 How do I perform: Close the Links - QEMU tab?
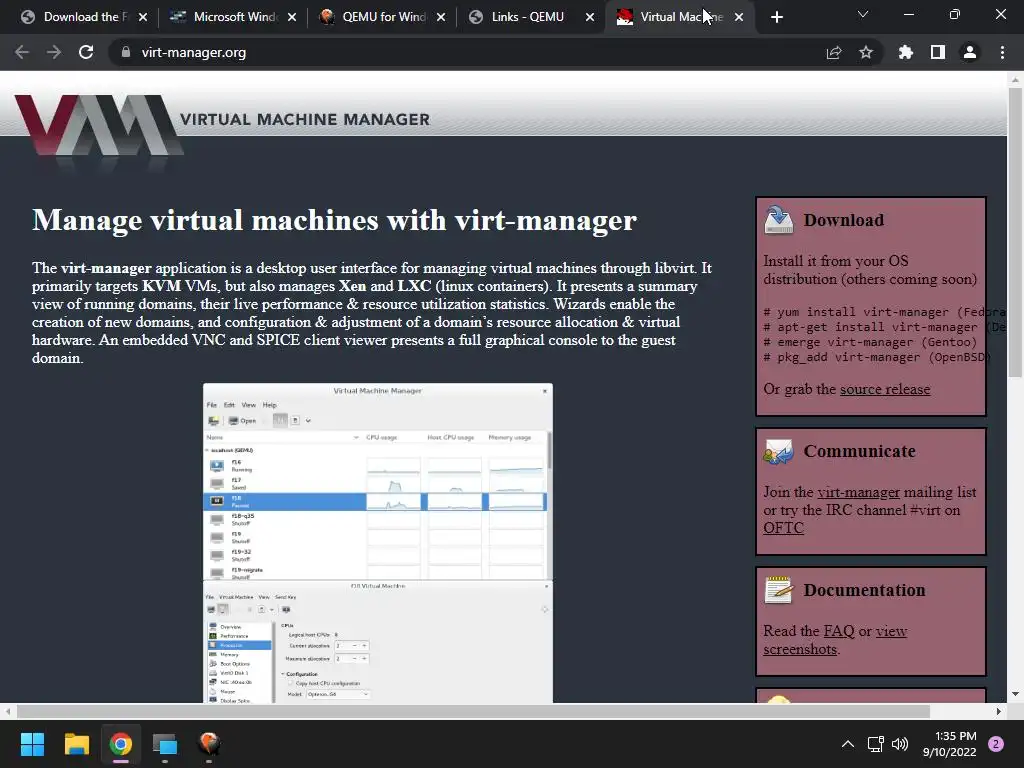point(590,17)
